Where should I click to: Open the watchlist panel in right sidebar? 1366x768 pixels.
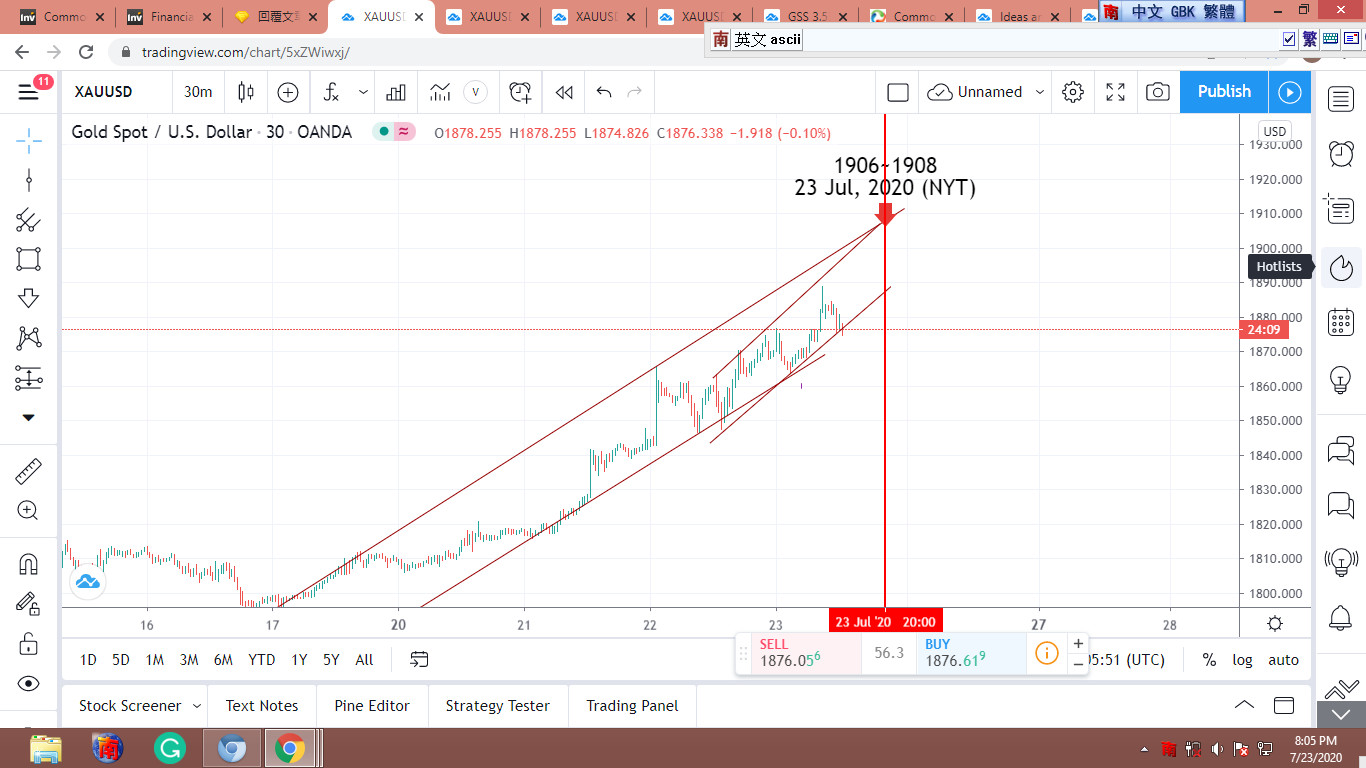1341,99
